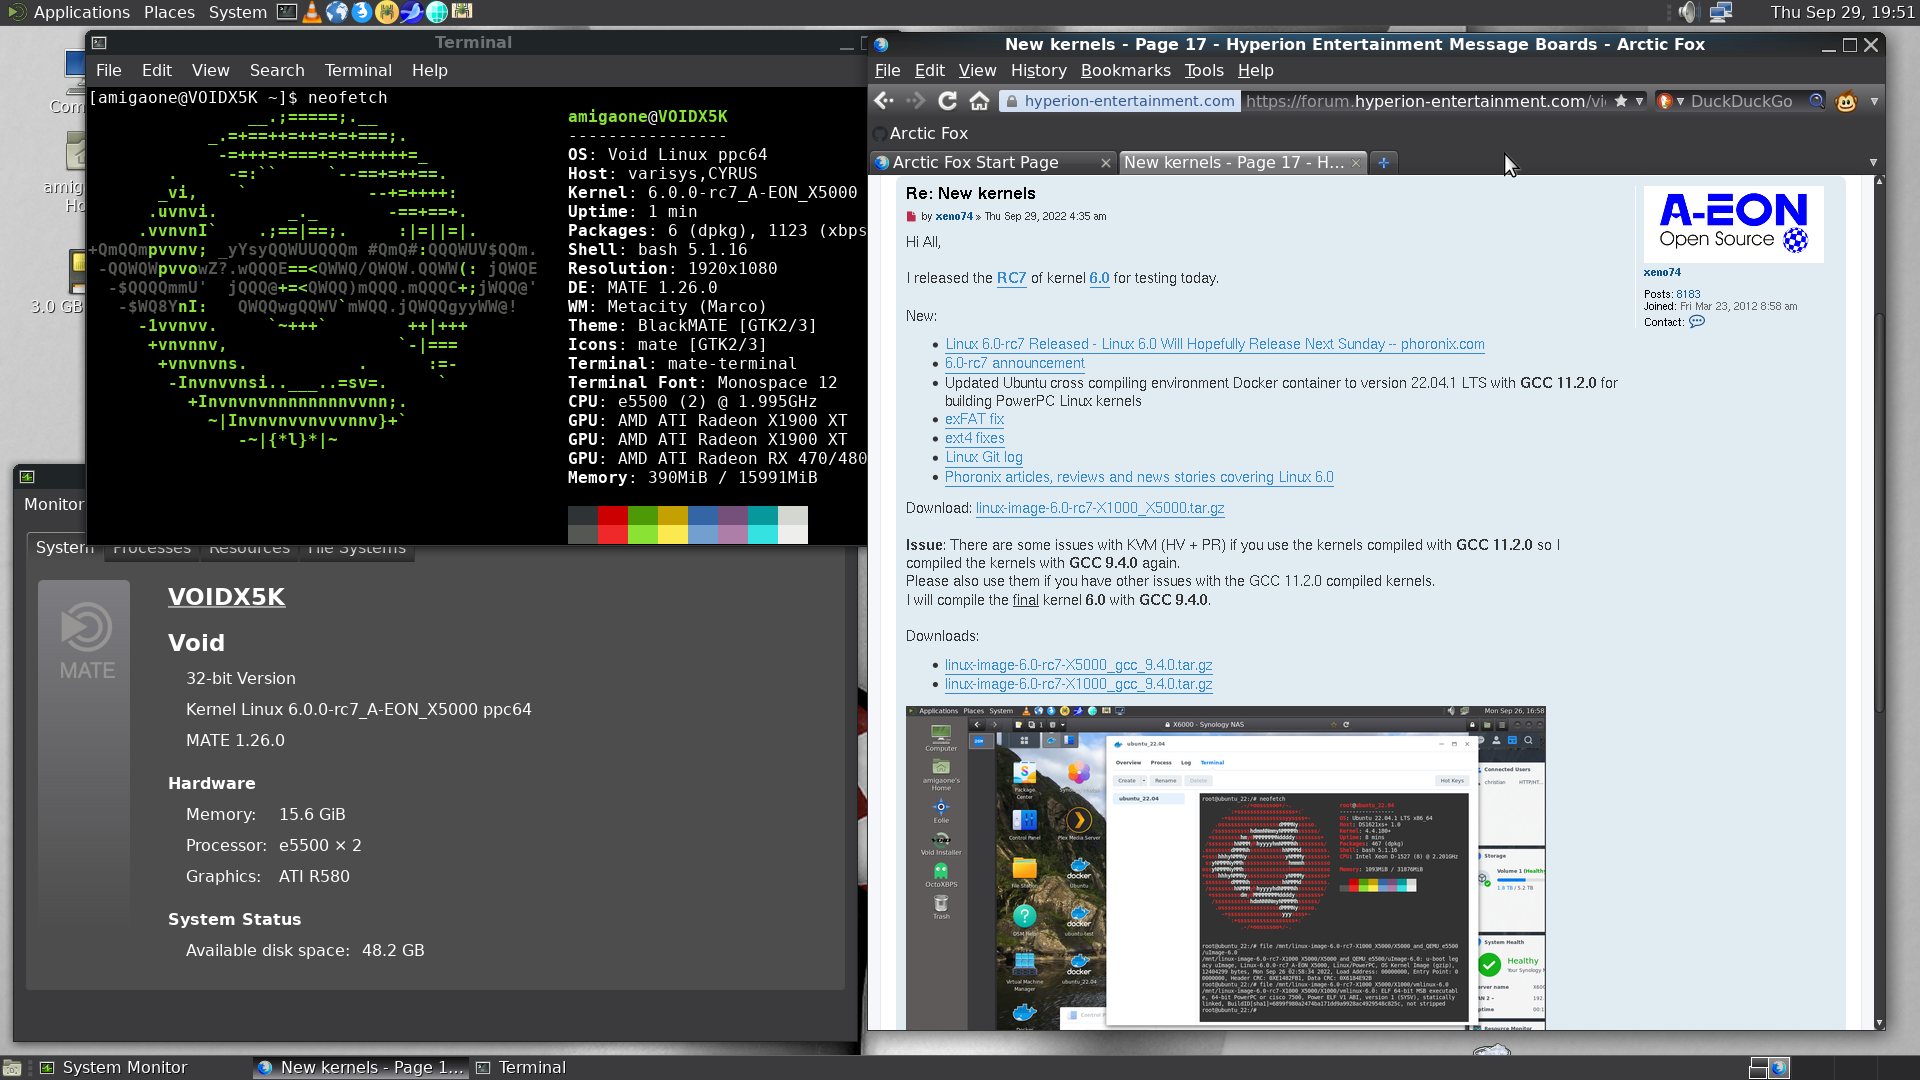Bookmark this page with the star
The image size is (1920, 1080).
[x=1621, y=101]
